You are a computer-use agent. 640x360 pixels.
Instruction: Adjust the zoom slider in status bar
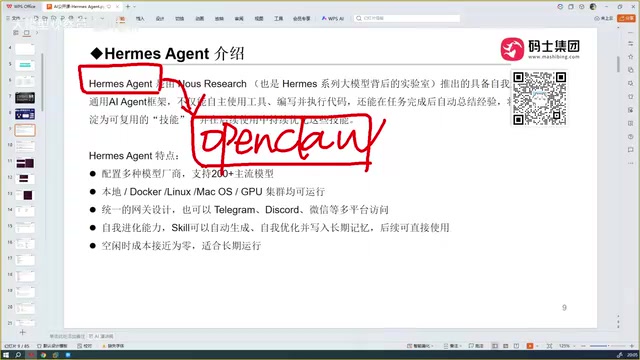(607, 346)
